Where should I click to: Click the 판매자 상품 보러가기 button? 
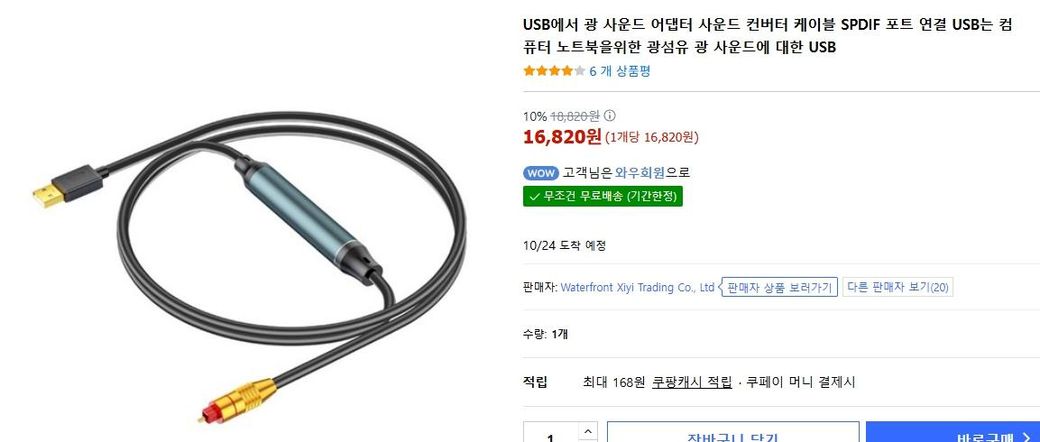point(779,287)
